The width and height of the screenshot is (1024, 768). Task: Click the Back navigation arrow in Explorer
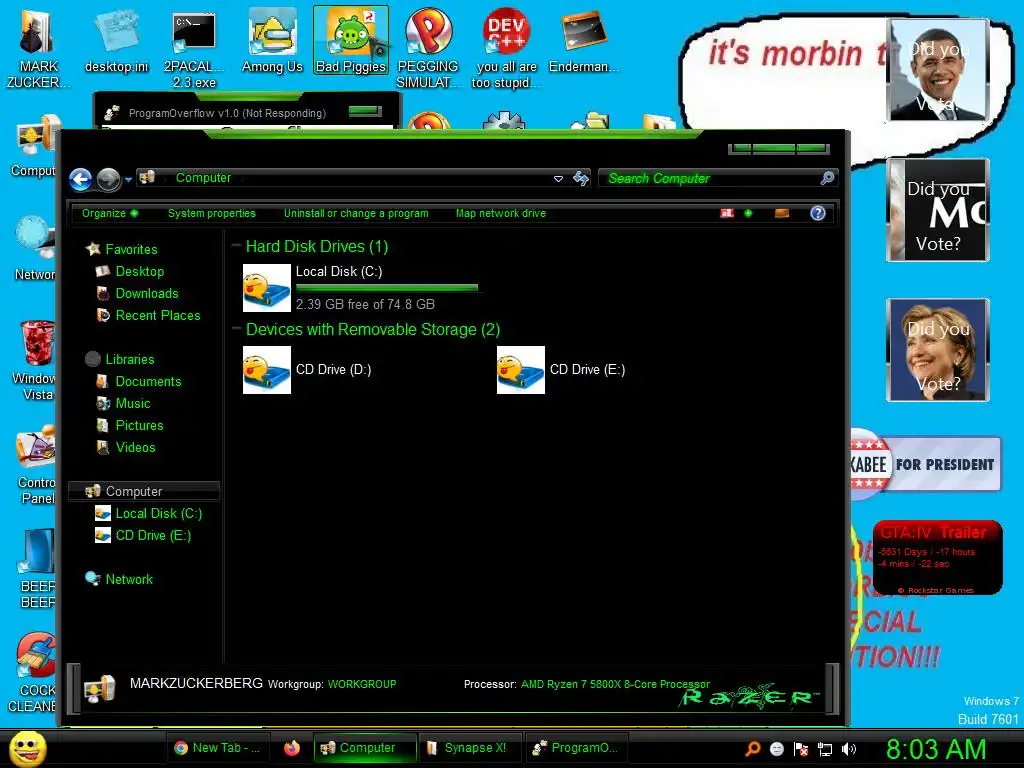[80, 179]
